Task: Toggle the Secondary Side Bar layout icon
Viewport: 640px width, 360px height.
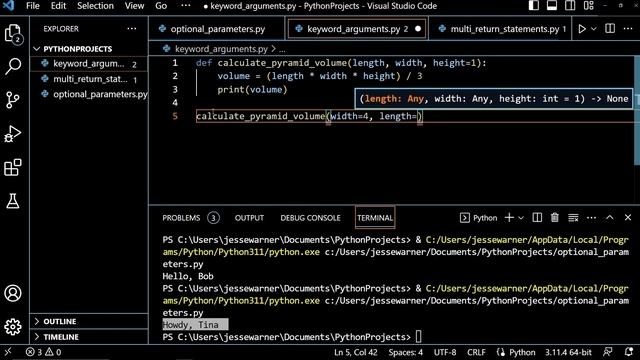Action: click(570, 6)
